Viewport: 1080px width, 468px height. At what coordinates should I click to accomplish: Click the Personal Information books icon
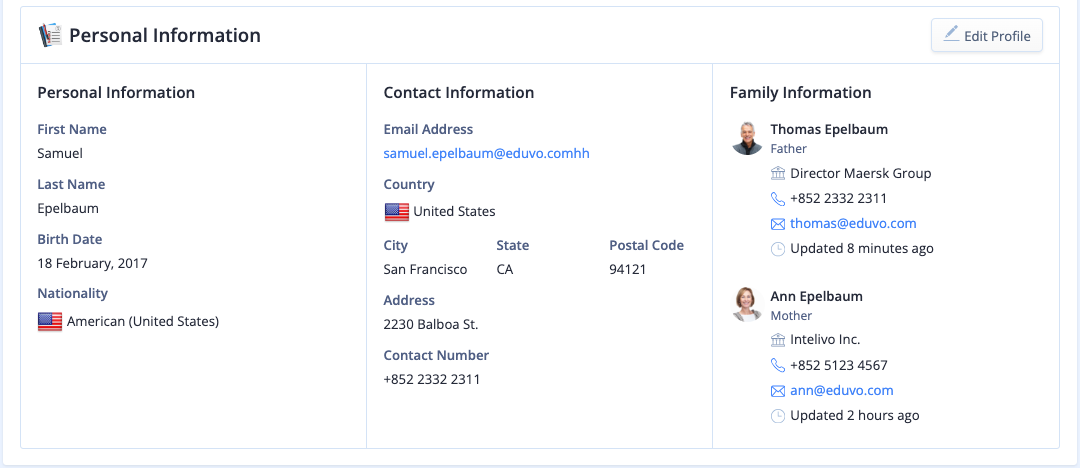(50, 34)
